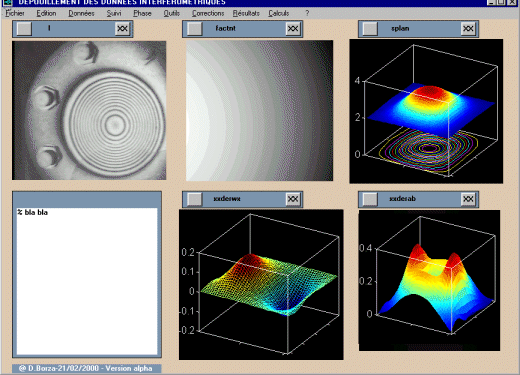This screenshot has width=520, height=375.
Task: Expand the Corrections menu
Action: [208, 13]
